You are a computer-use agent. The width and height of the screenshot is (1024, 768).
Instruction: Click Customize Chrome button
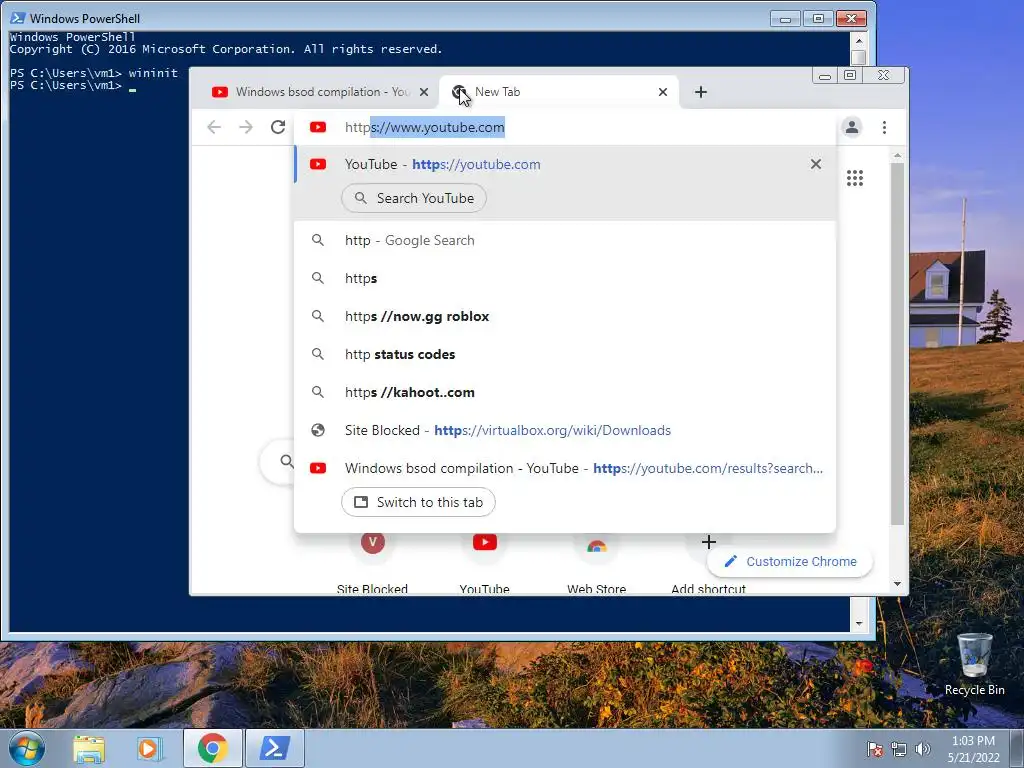click(790, 562)
